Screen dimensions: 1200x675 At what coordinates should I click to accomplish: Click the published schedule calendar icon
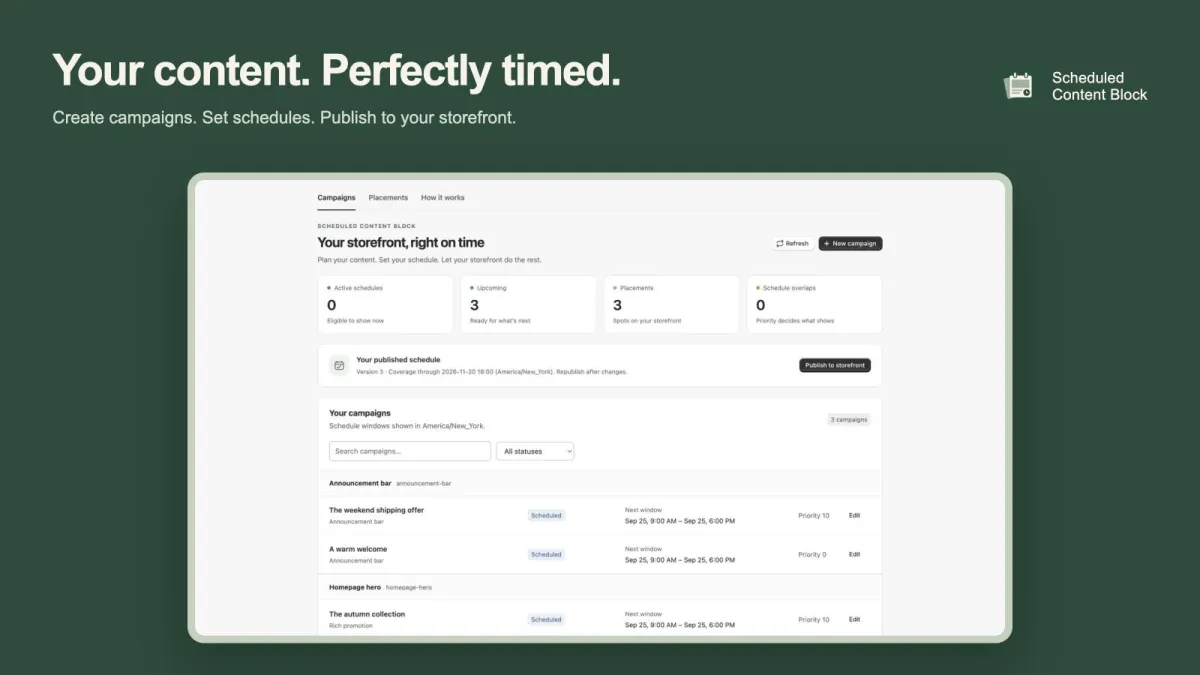coord(339,365)
